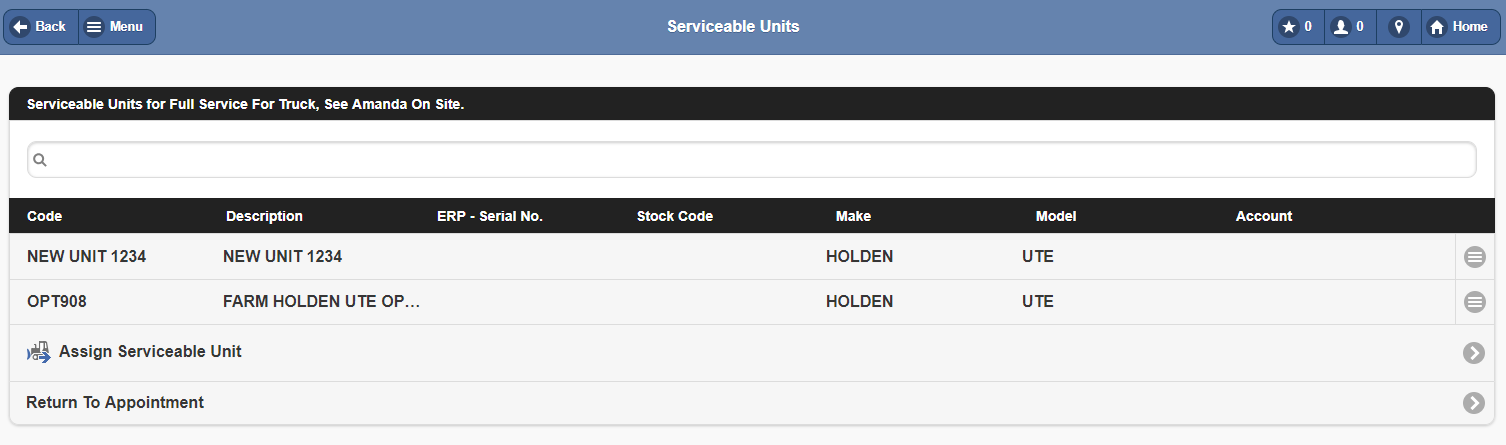The height and width of the screenshot is (445, 1506).
Task: Click the Back arrow button
Action: coord(40,27)
